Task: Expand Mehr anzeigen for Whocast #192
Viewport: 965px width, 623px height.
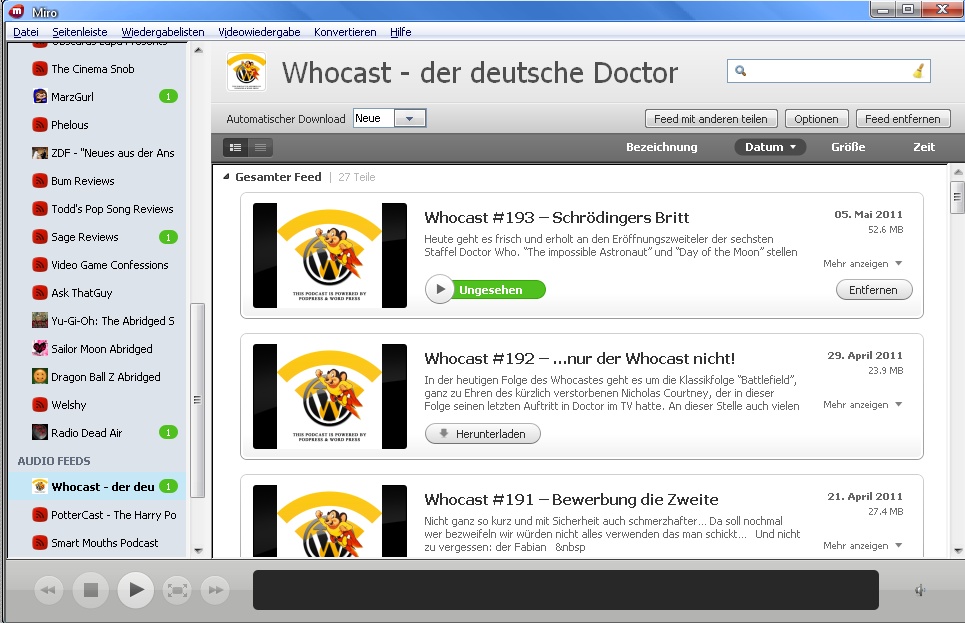Action: point(862,405)
